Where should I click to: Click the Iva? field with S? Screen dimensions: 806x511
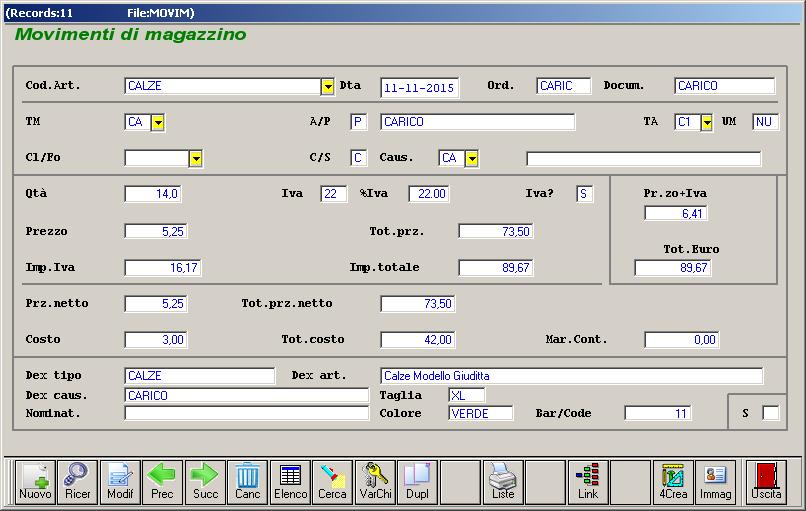[585, 194]
